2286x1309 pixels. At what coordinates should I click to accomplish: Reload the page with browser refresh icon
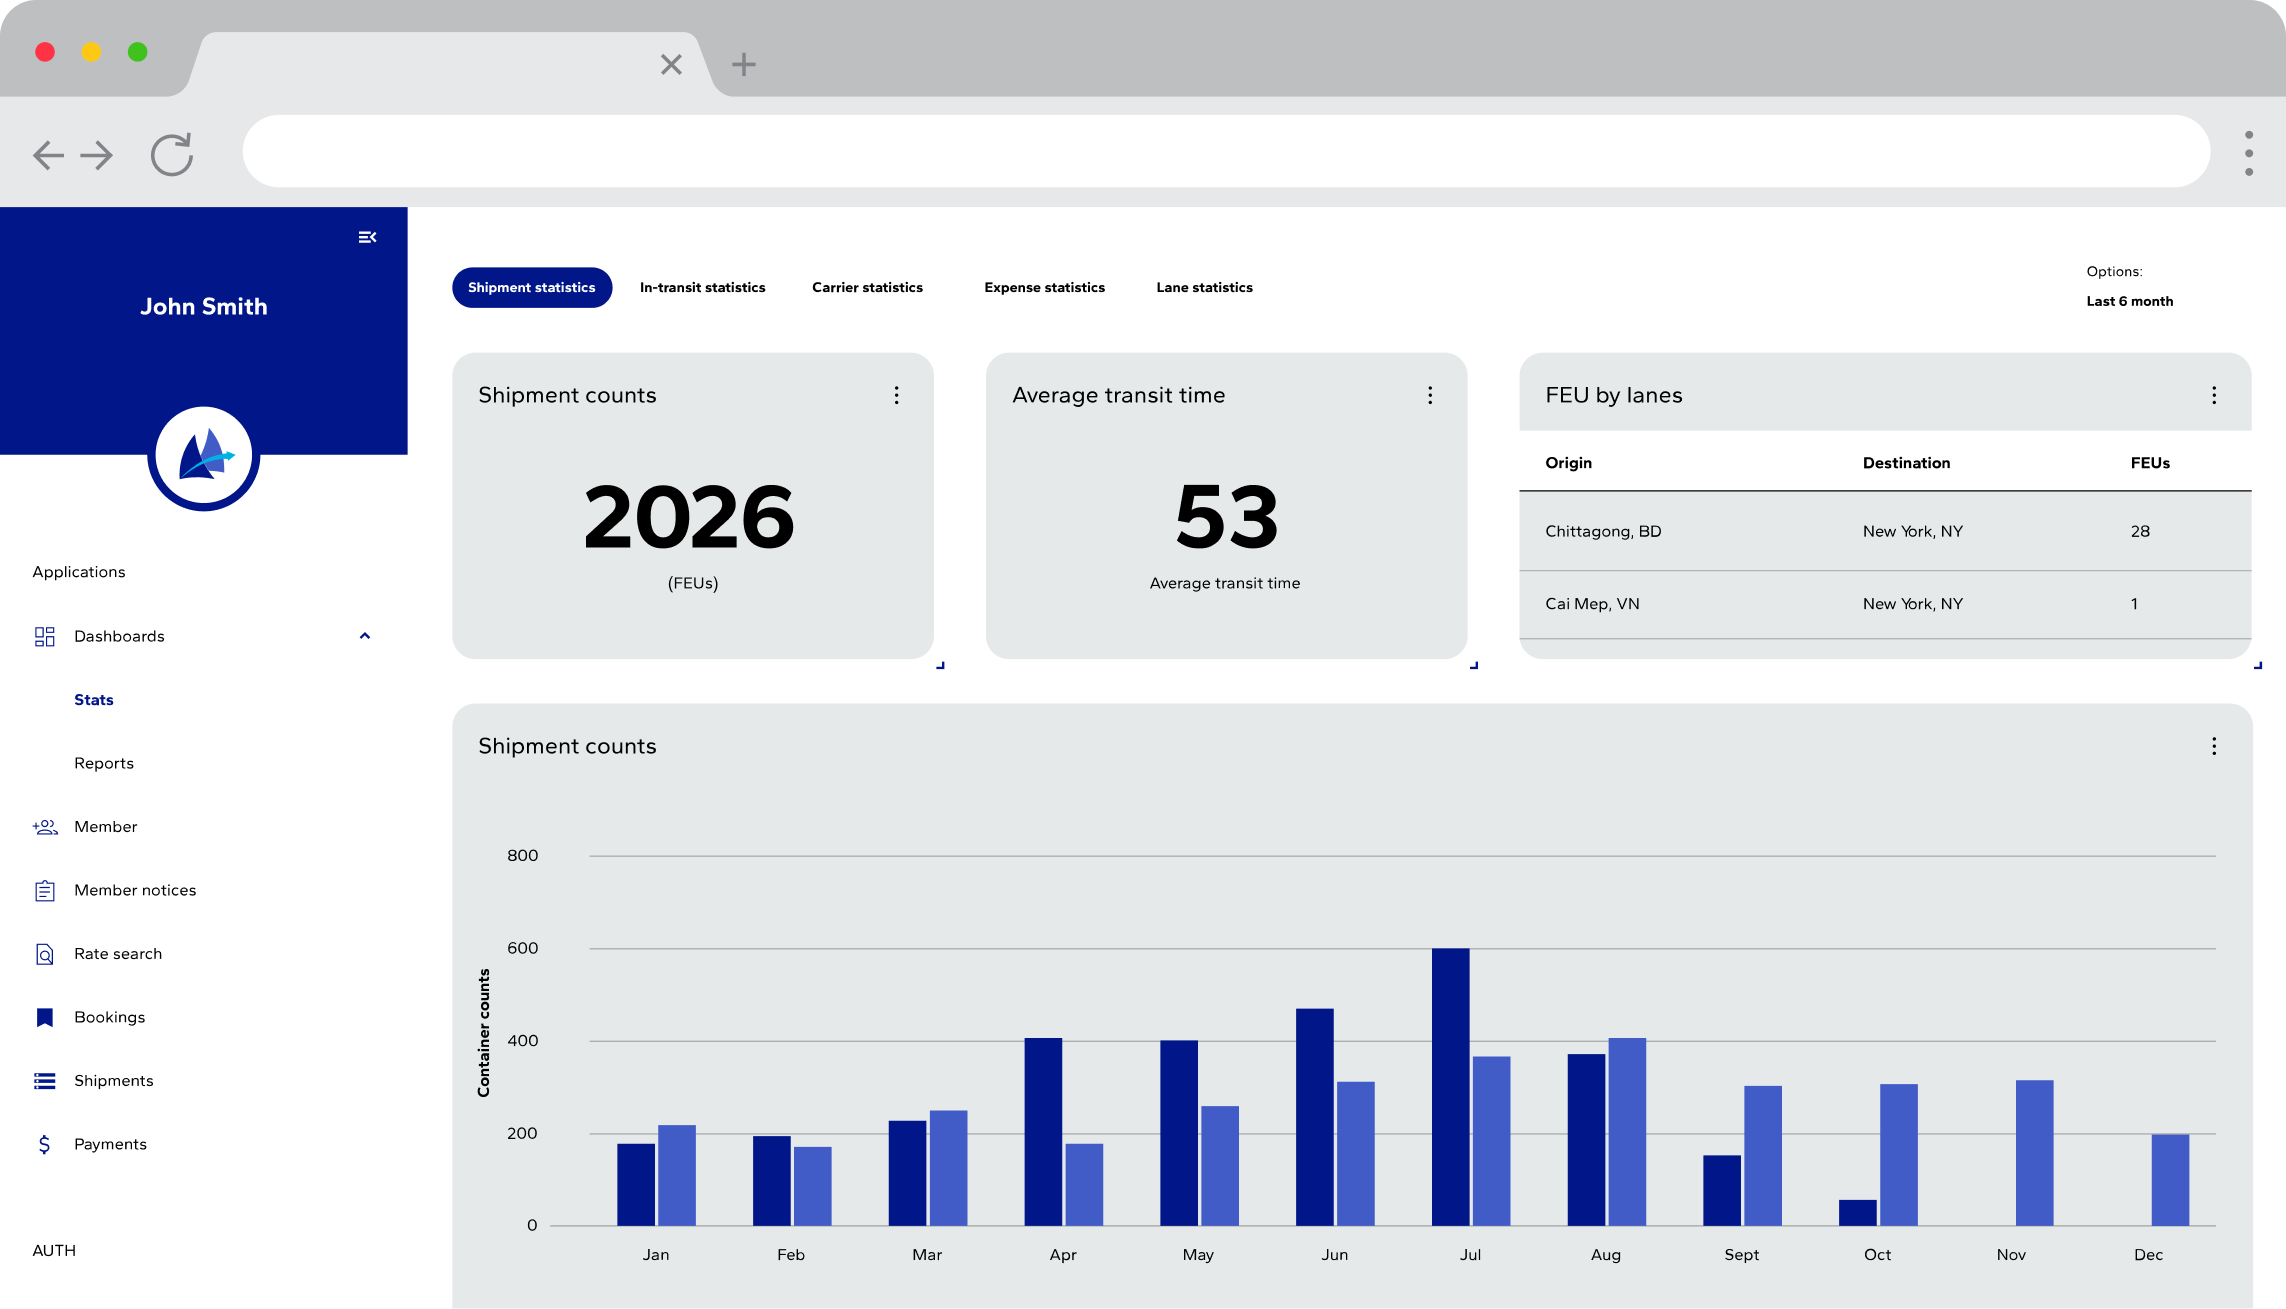pos(172,155)
